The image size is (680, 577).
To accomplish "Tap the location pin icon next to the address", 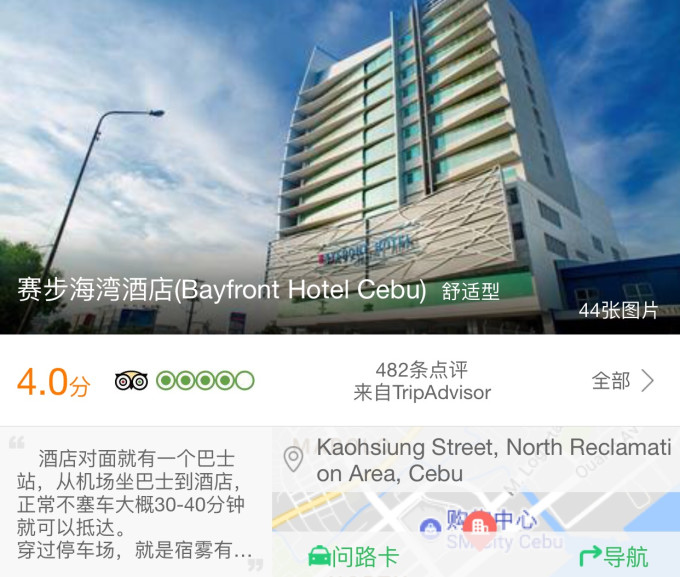I will (x=294, y=459).
